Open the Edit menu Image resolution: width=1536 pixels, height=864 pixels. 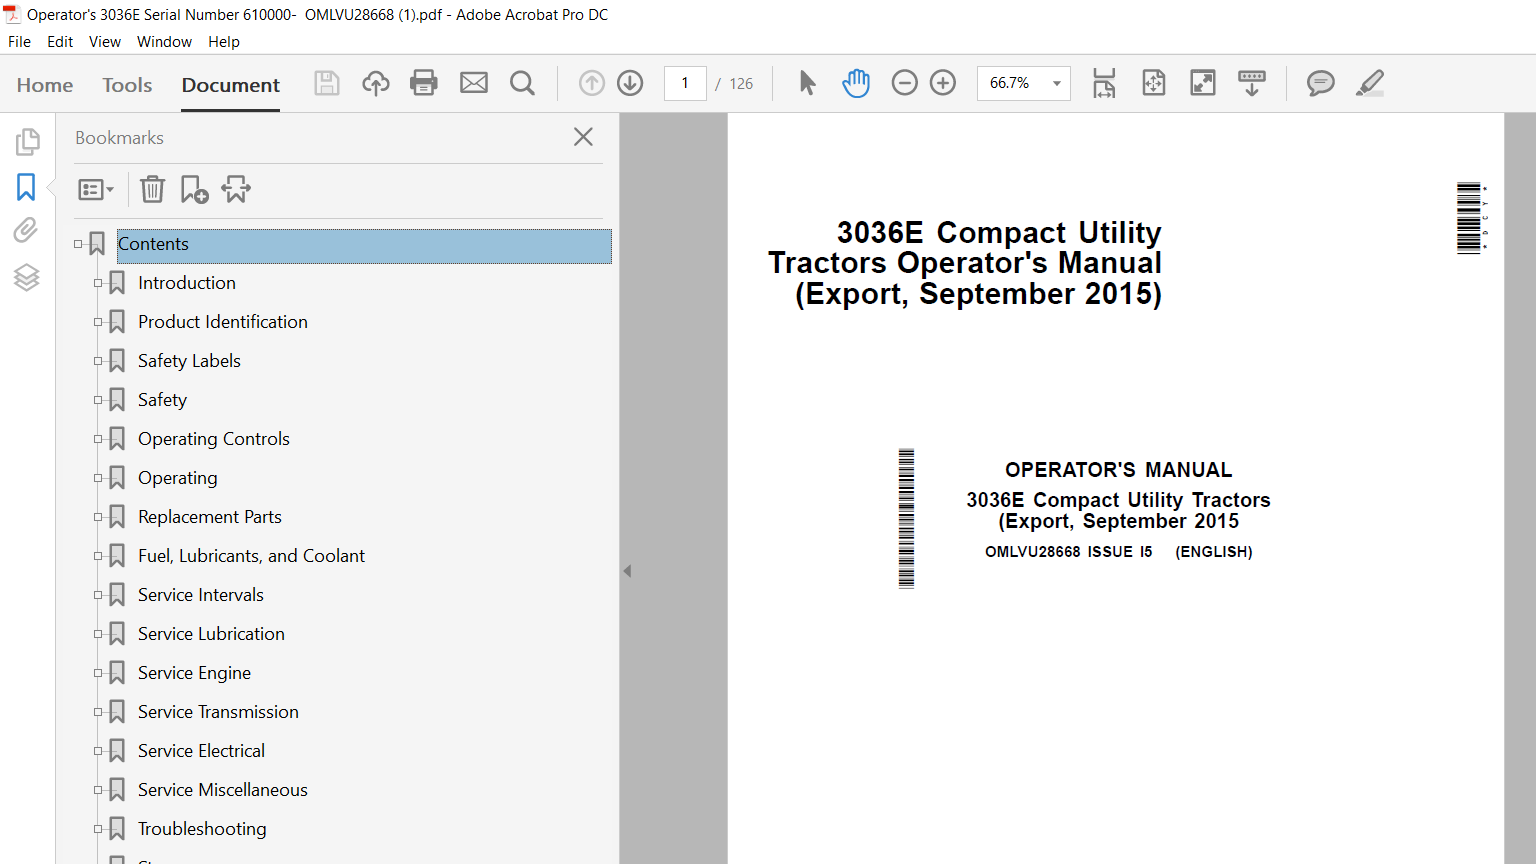[x=60, y=42]
